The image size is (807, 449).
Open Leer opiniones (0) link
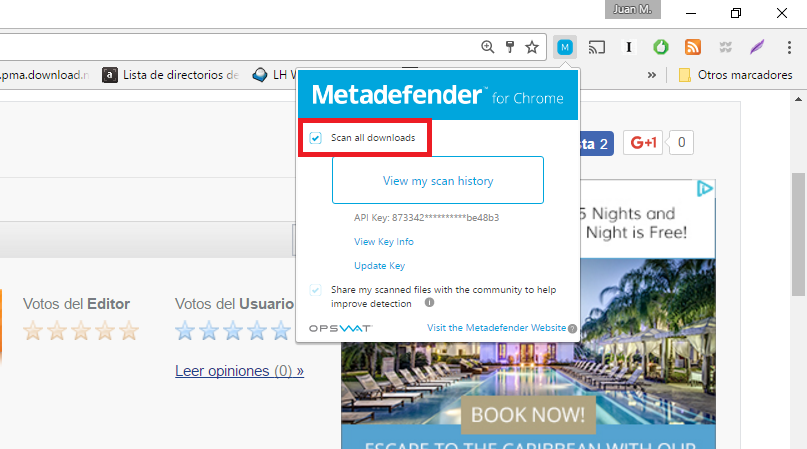(x=239, y=371)
